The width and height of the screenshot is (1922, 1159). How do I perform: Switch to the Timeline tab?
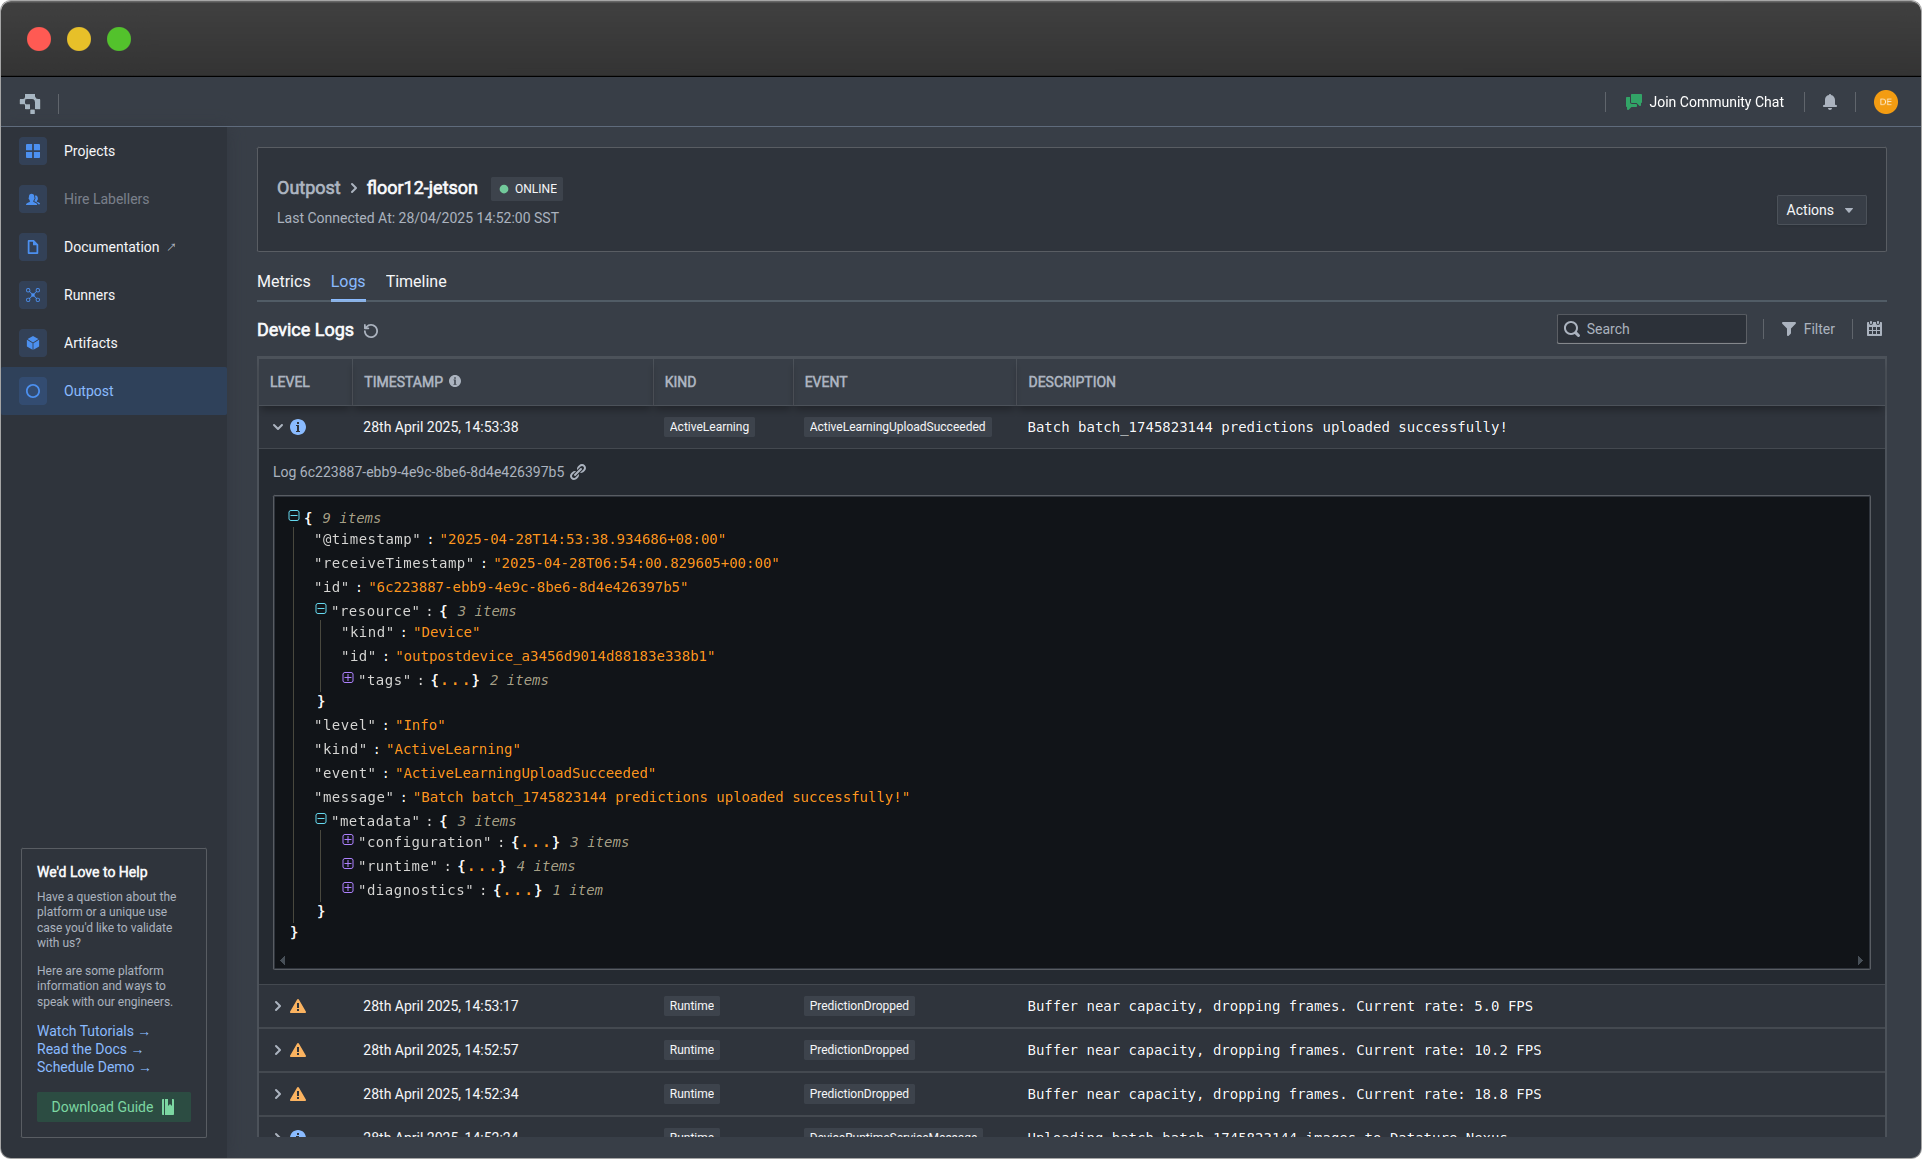click(416, 282)
